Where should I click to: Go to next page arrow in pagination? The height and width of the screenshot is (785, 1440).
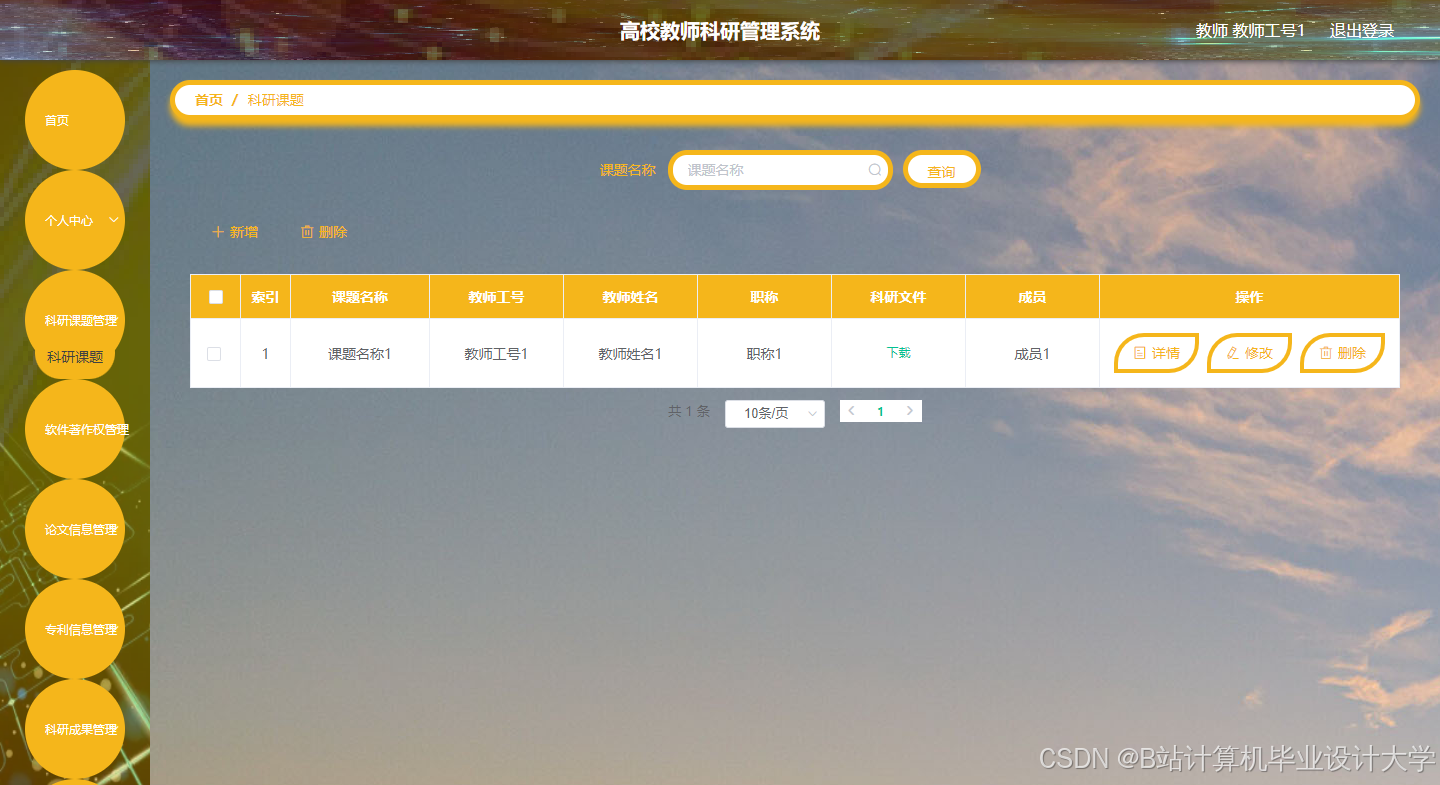[909, 411]
